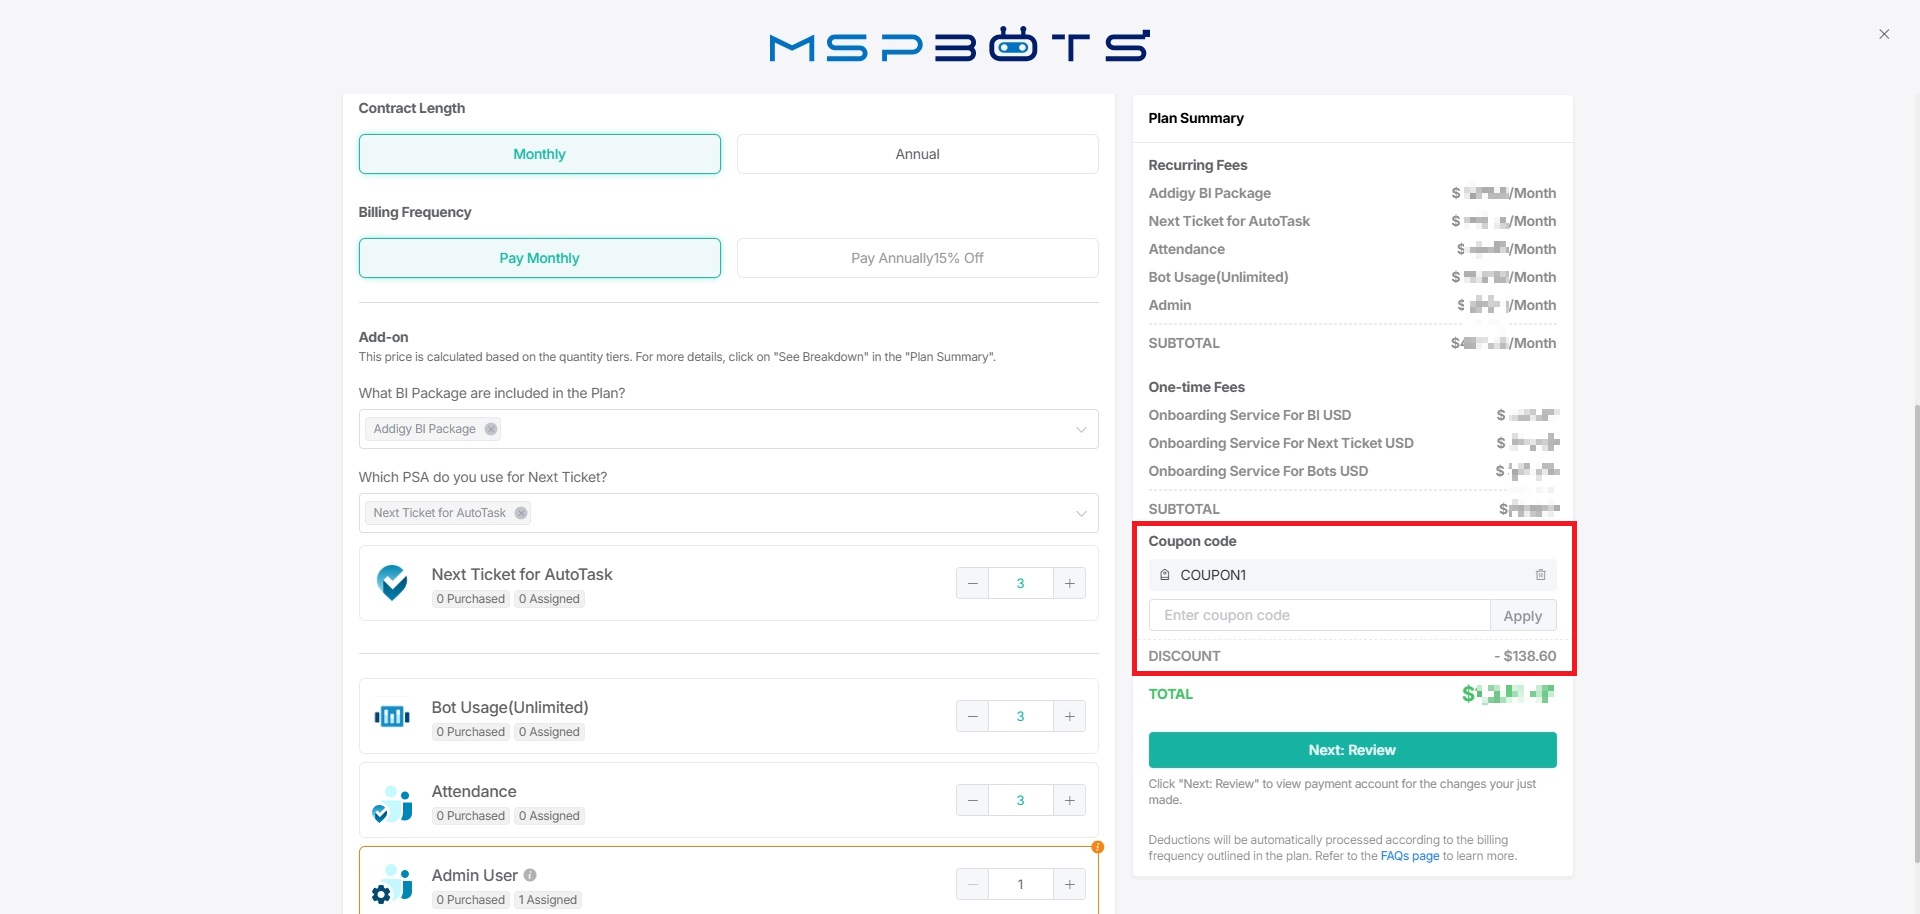Viewport: 1920px width, 914px height.
Task: Select the Monthly contract length
Action: (x=539, y=154)
